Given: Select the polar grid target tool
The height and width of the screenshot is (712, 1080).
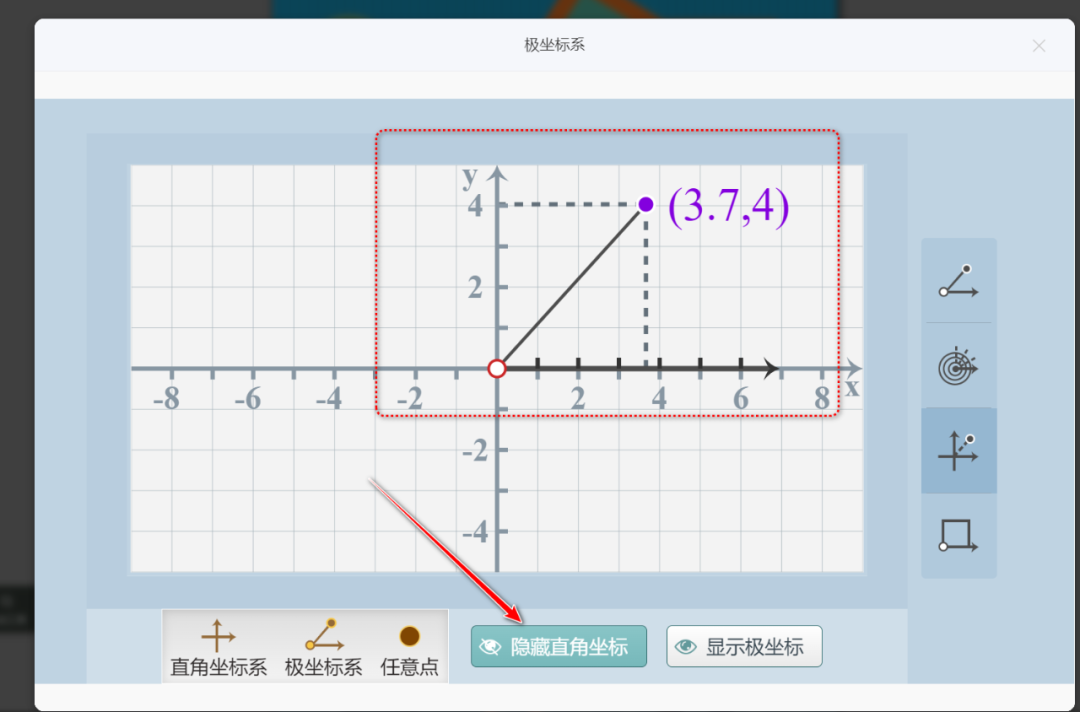Looking at the screenshot, I should click(958, 366).
